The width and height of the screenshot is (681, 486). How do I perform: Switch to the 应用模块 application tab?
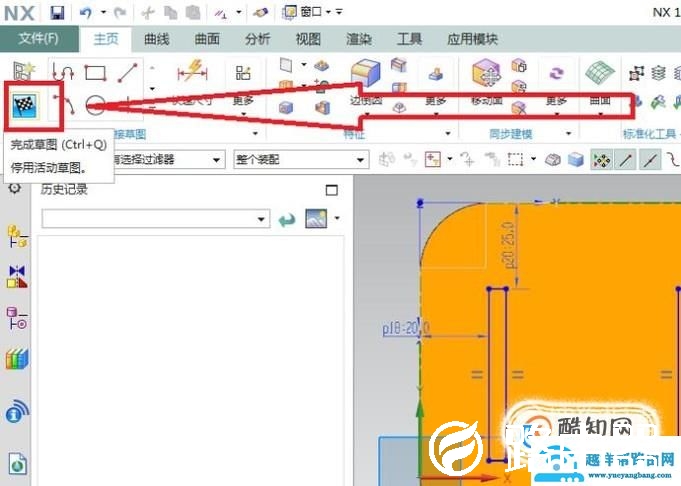[x=472, y=39]
